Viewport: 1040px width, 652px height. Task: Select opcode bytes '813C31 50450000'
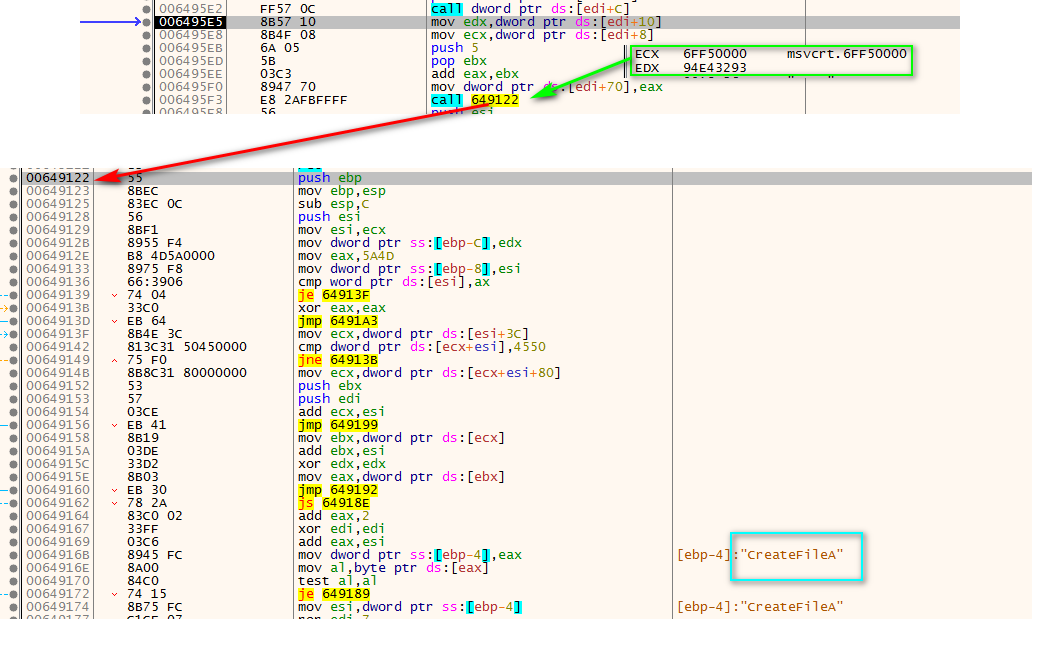187,347
